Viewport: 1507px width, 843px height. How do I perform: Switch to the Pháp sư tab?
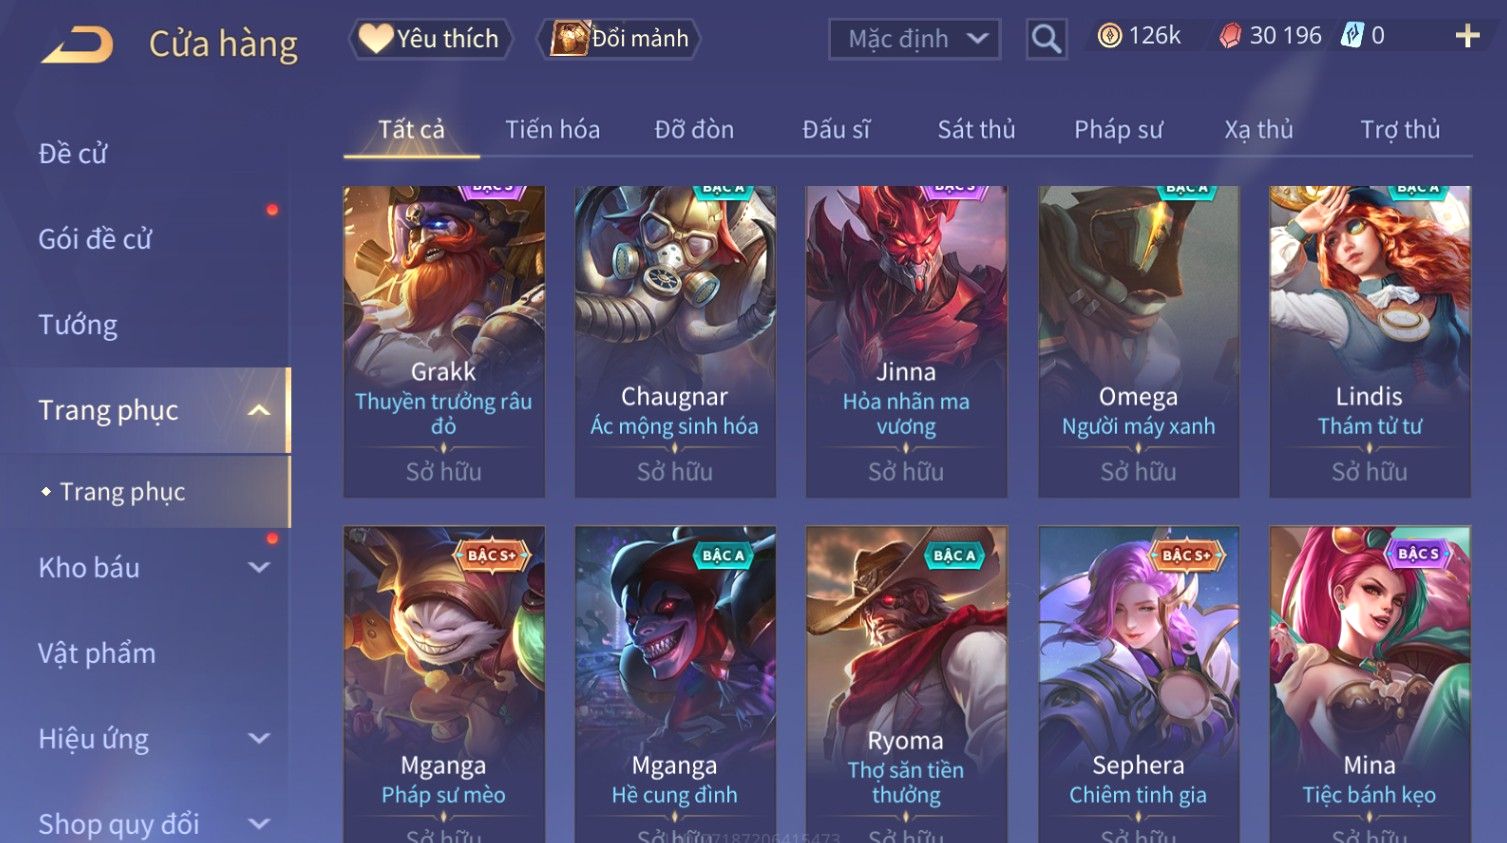tap(1118, 129)
